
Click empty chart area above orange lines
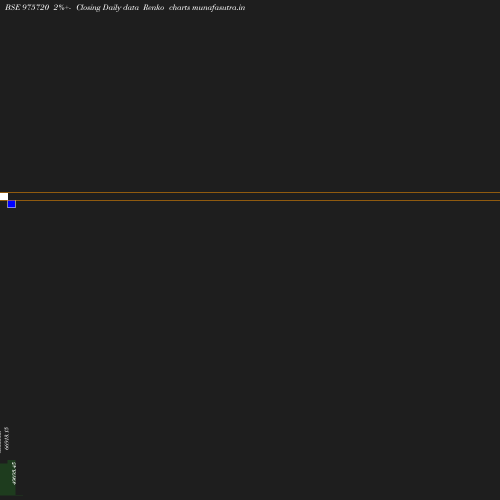tap(250, 100)
